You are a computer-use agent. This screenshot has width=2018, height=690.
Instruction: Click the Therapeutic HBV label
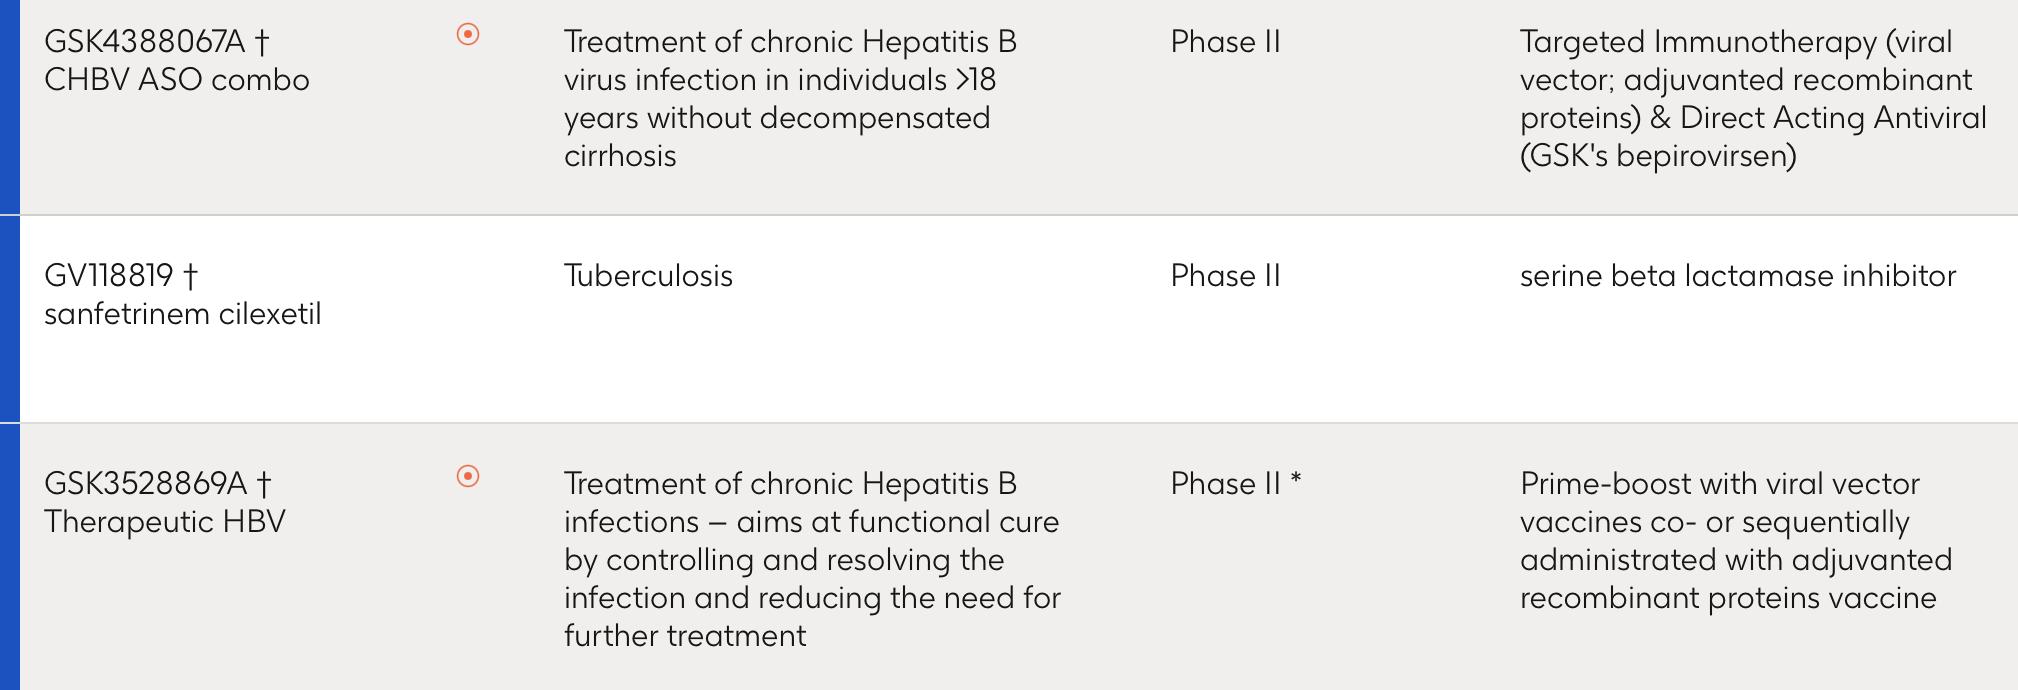point(165,522)
